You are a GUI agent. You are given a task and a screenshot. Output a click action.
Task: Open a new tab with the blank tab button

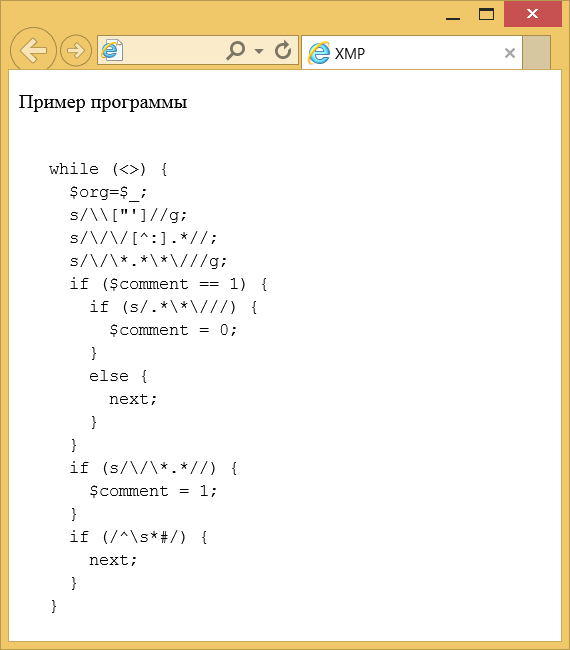coord(536,53)
